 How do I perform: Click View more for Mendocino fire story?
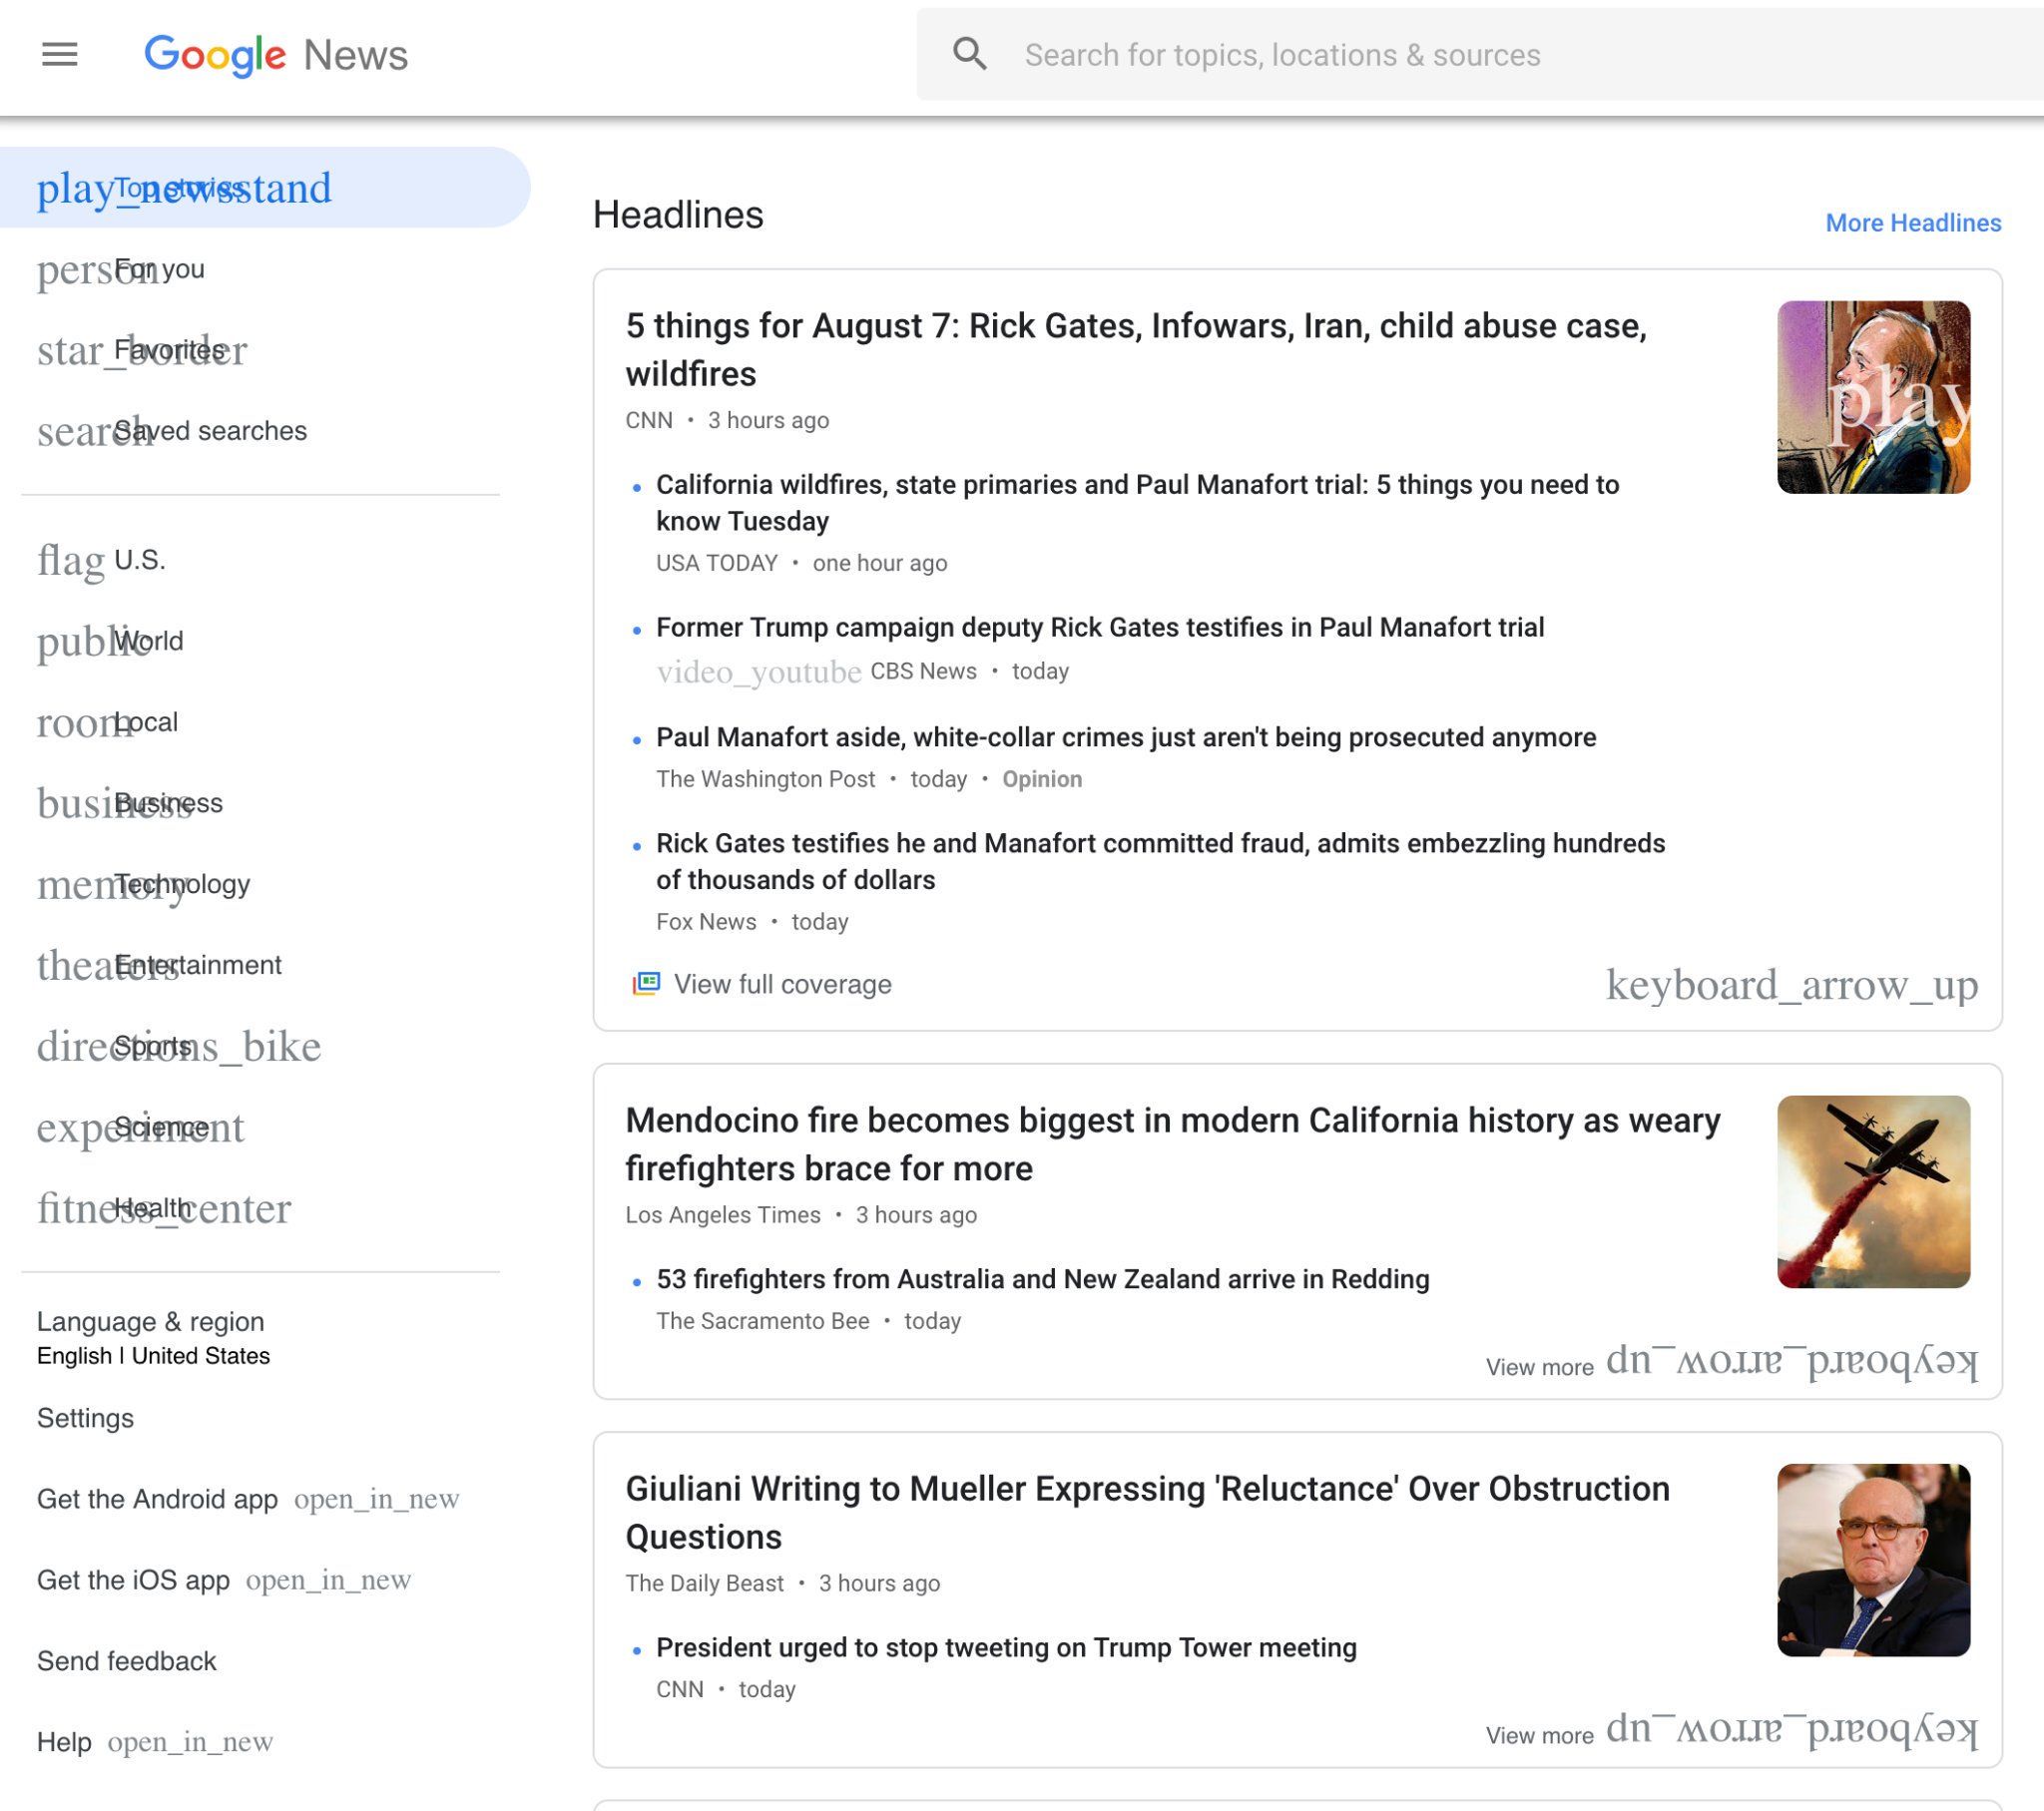(x=1537, y=1367)
